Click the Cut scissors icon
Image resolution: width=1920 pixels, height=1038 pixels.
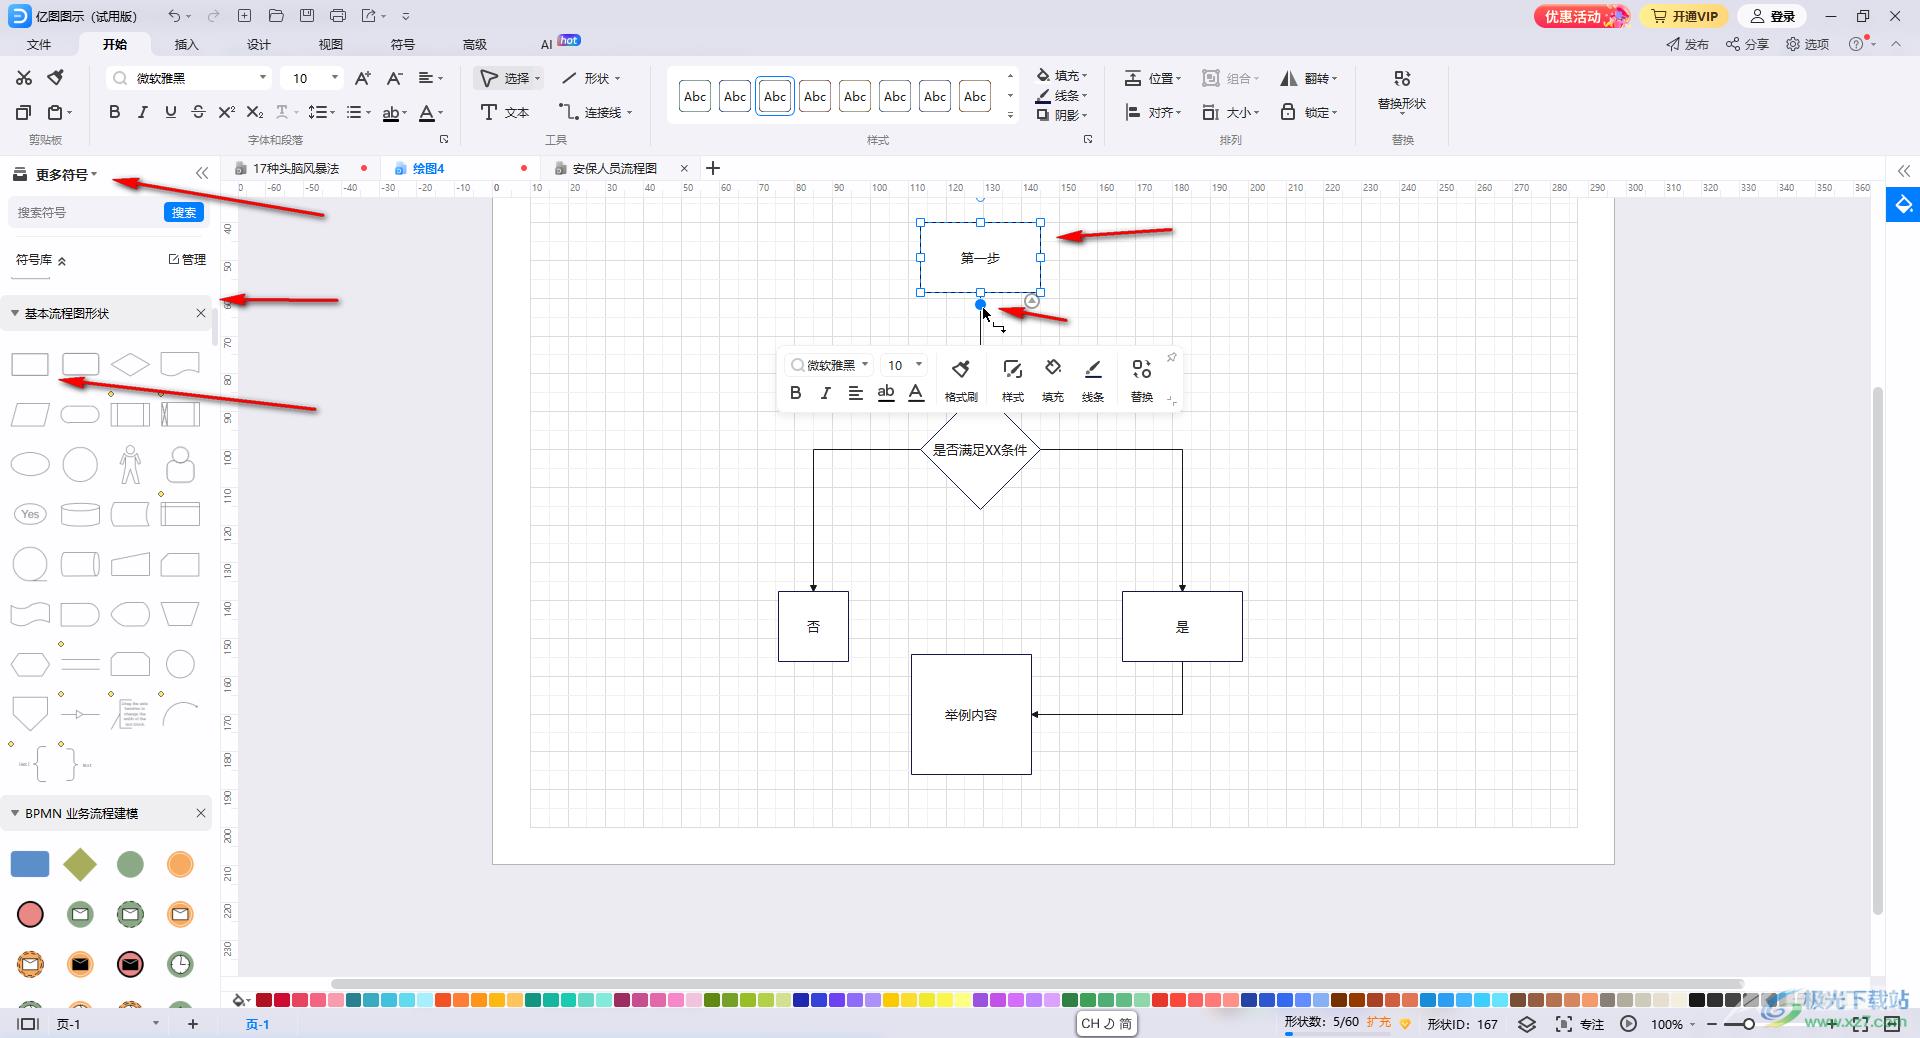tap(24, 78)
